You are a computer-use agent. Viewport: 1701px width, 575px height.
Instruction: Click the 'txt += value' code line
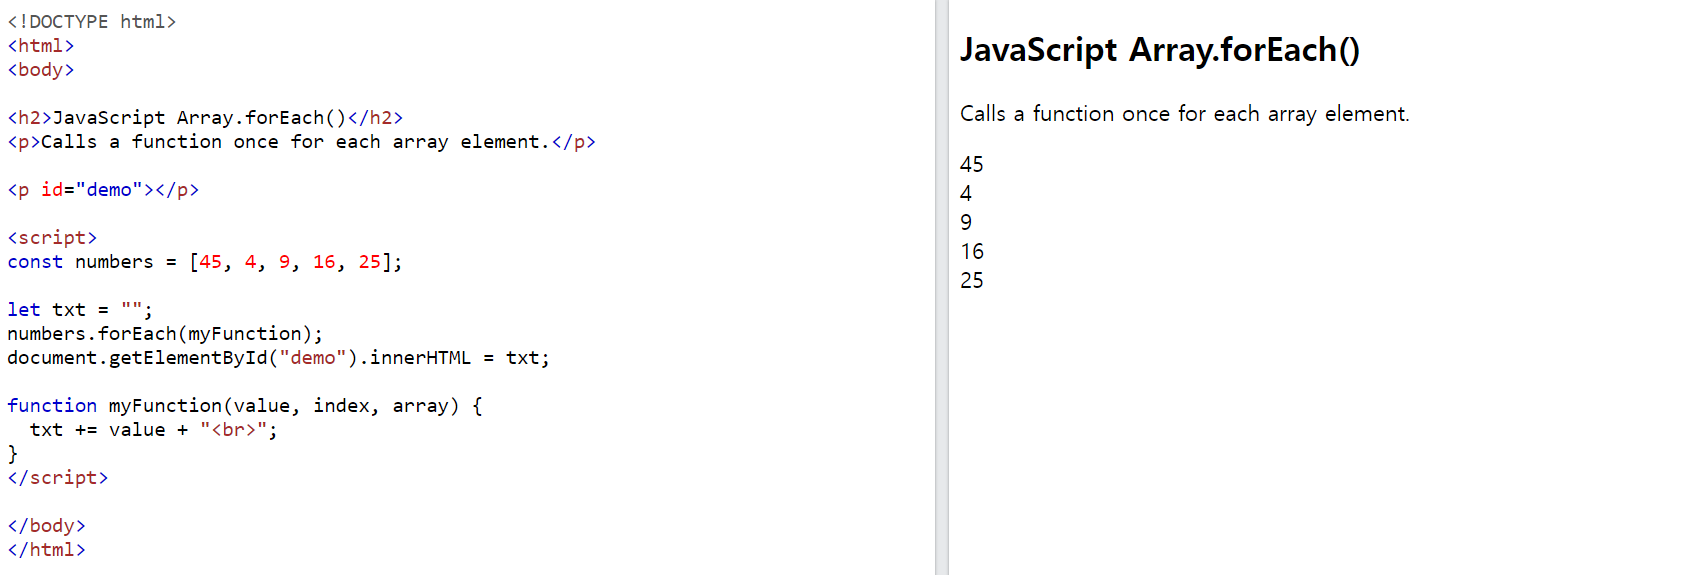[x=153, y=429]
